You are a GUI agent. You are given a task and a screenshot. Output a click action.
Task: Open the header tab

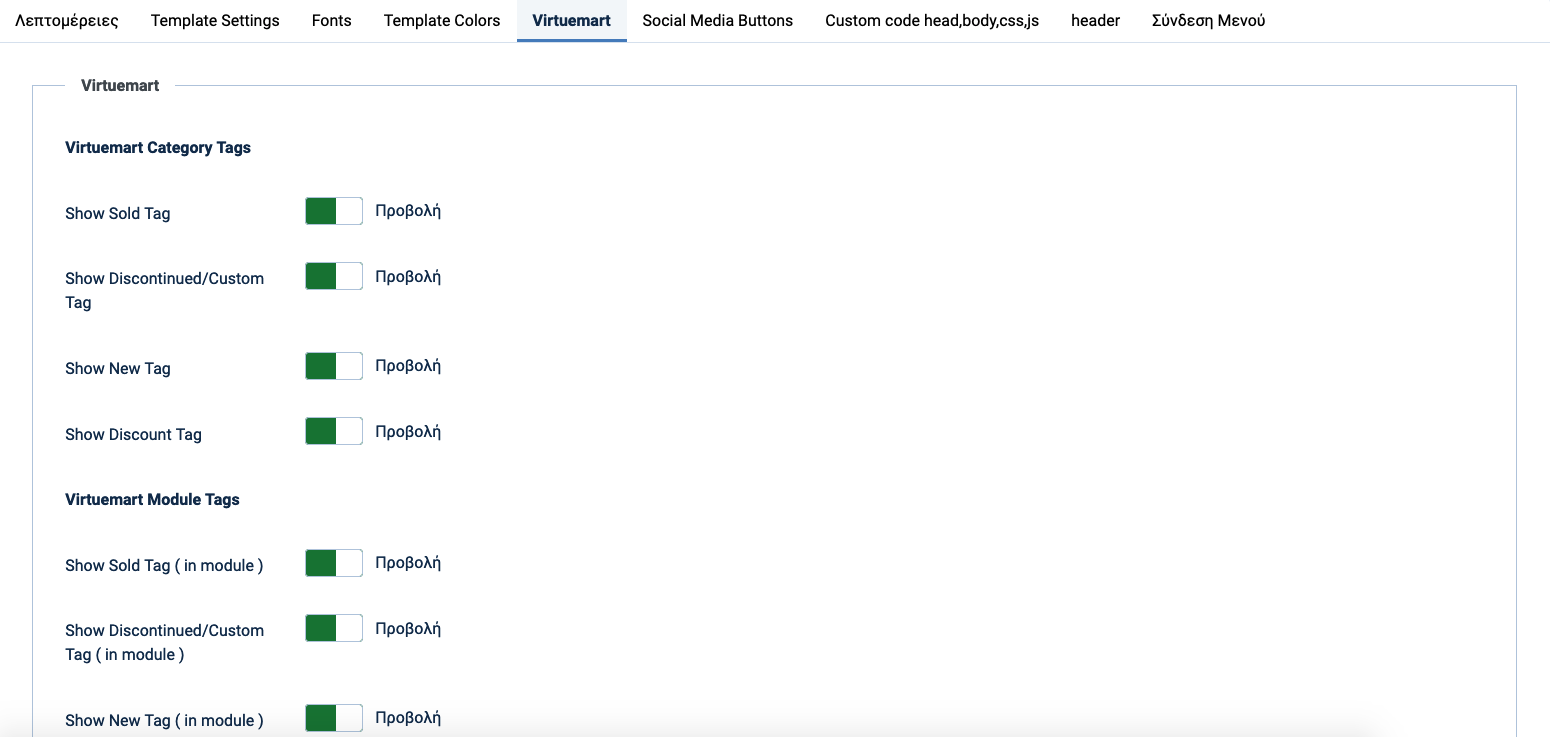pyautogui.click(x=1095, y=20)
